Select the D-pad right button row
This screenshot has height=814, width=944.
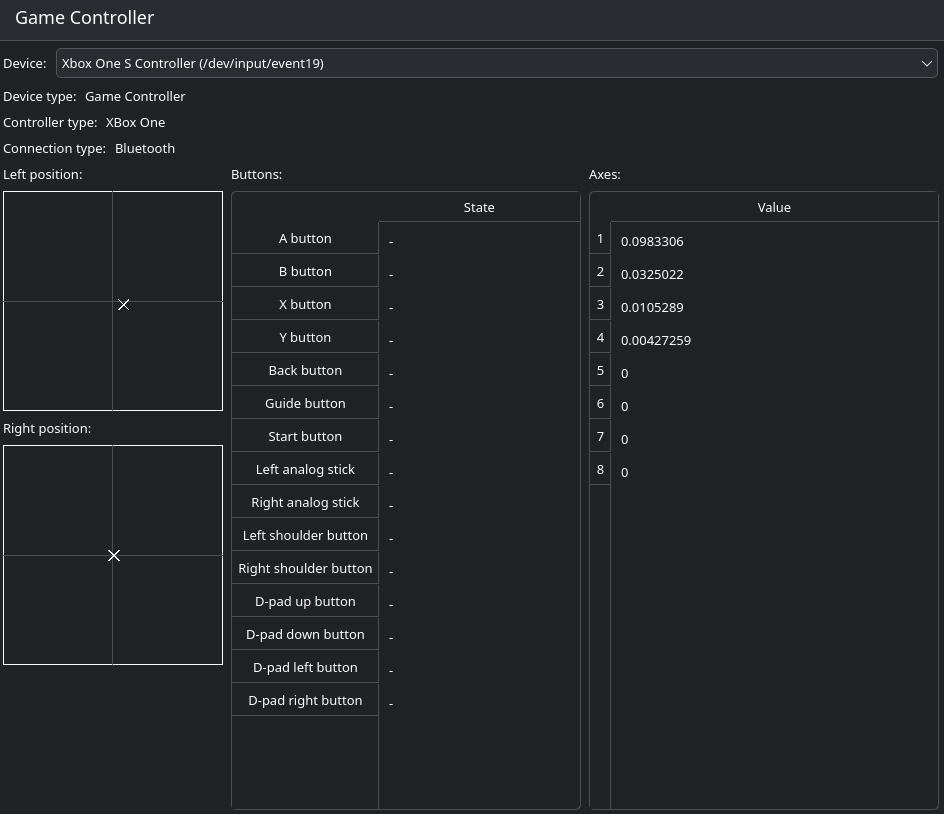coord(305,701)
